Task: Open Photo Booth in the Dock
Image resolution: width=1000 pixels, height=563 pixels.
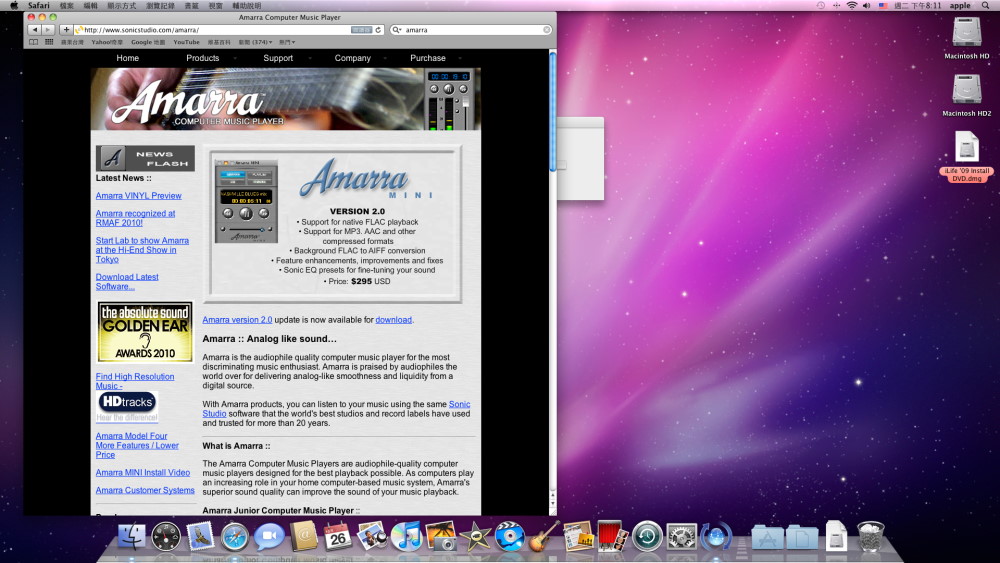Action: click(612, 536)
